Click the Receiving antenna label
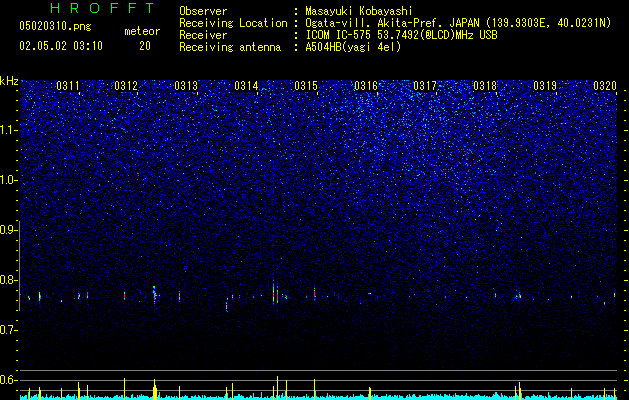 pyautogui.click(x=230, y=47)
